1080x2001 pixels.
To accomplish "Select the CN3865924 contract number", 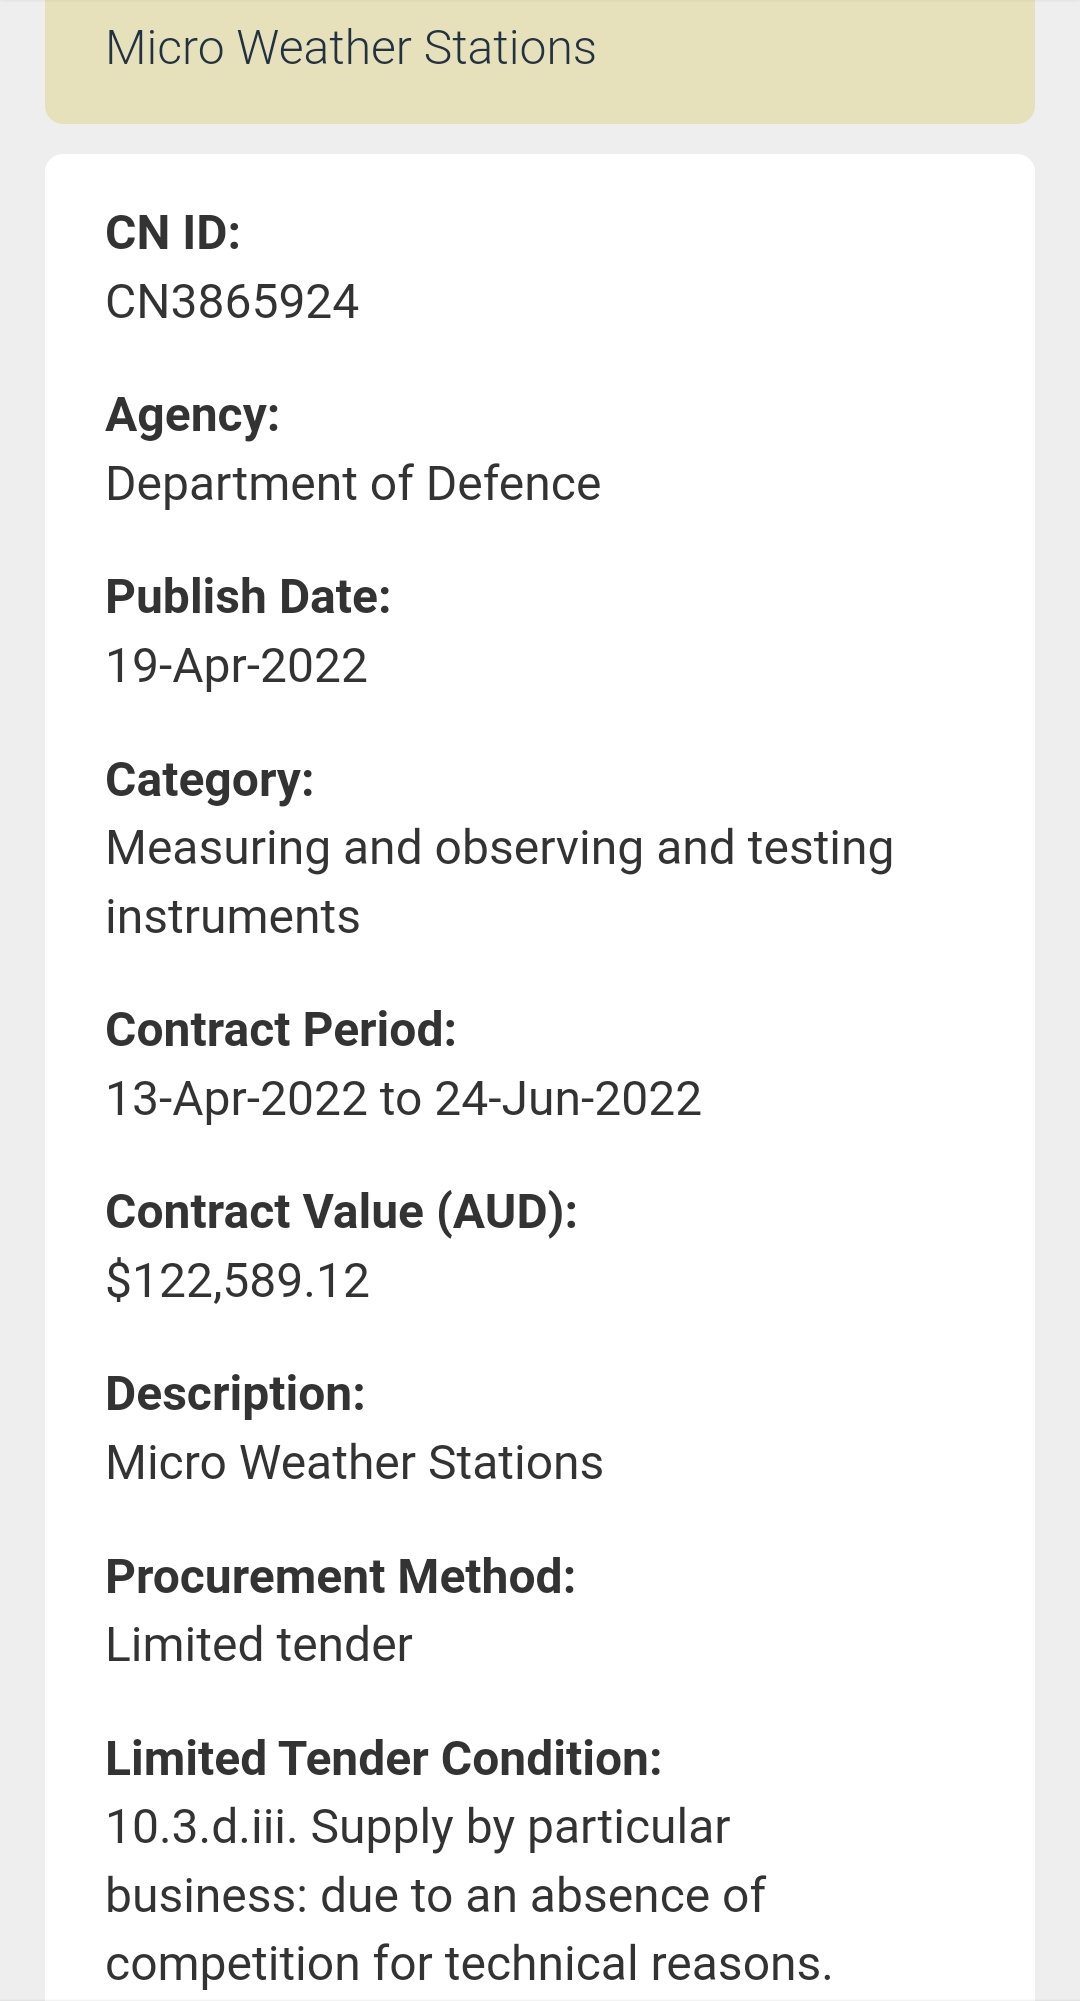I will [x=232, y=302].
